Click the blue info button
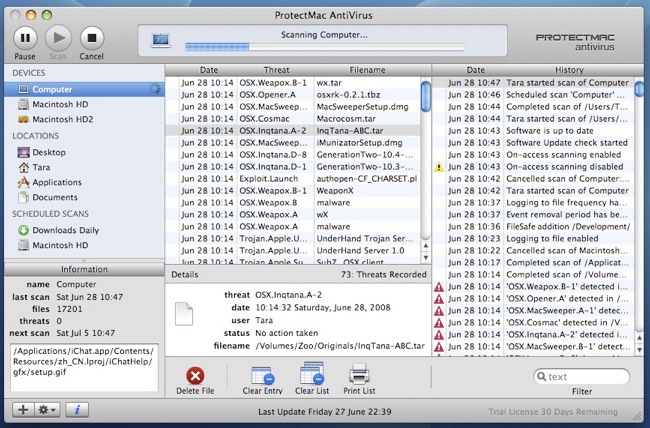The width and height of the screenshot is (650, 428). 79,410
